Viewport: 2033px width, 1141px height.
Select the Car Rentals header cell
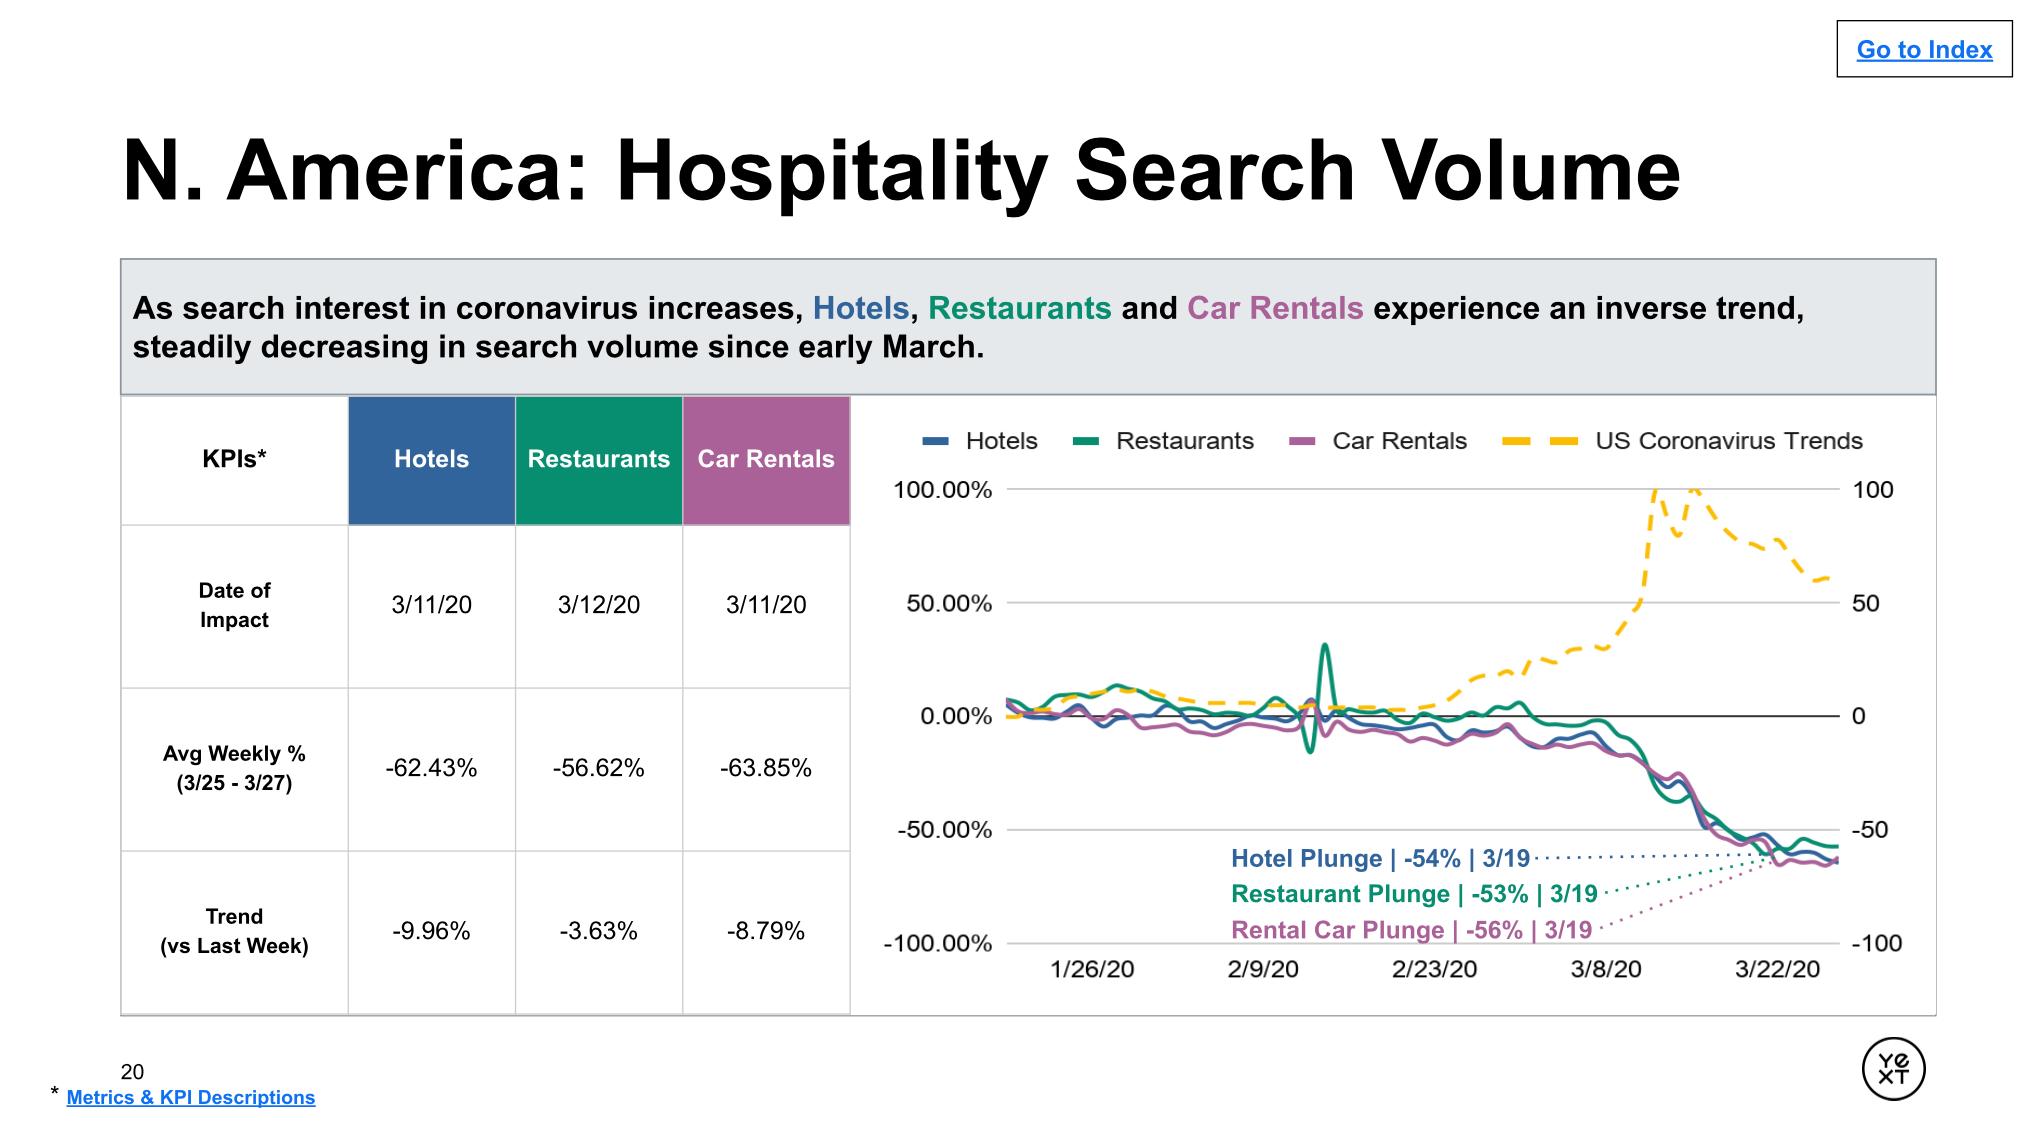765,459
